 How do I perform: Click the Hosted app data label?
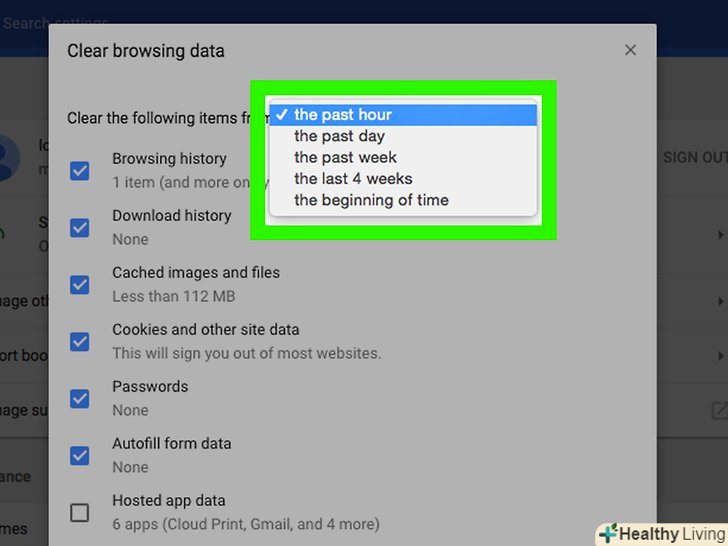[x=168, y=501]
